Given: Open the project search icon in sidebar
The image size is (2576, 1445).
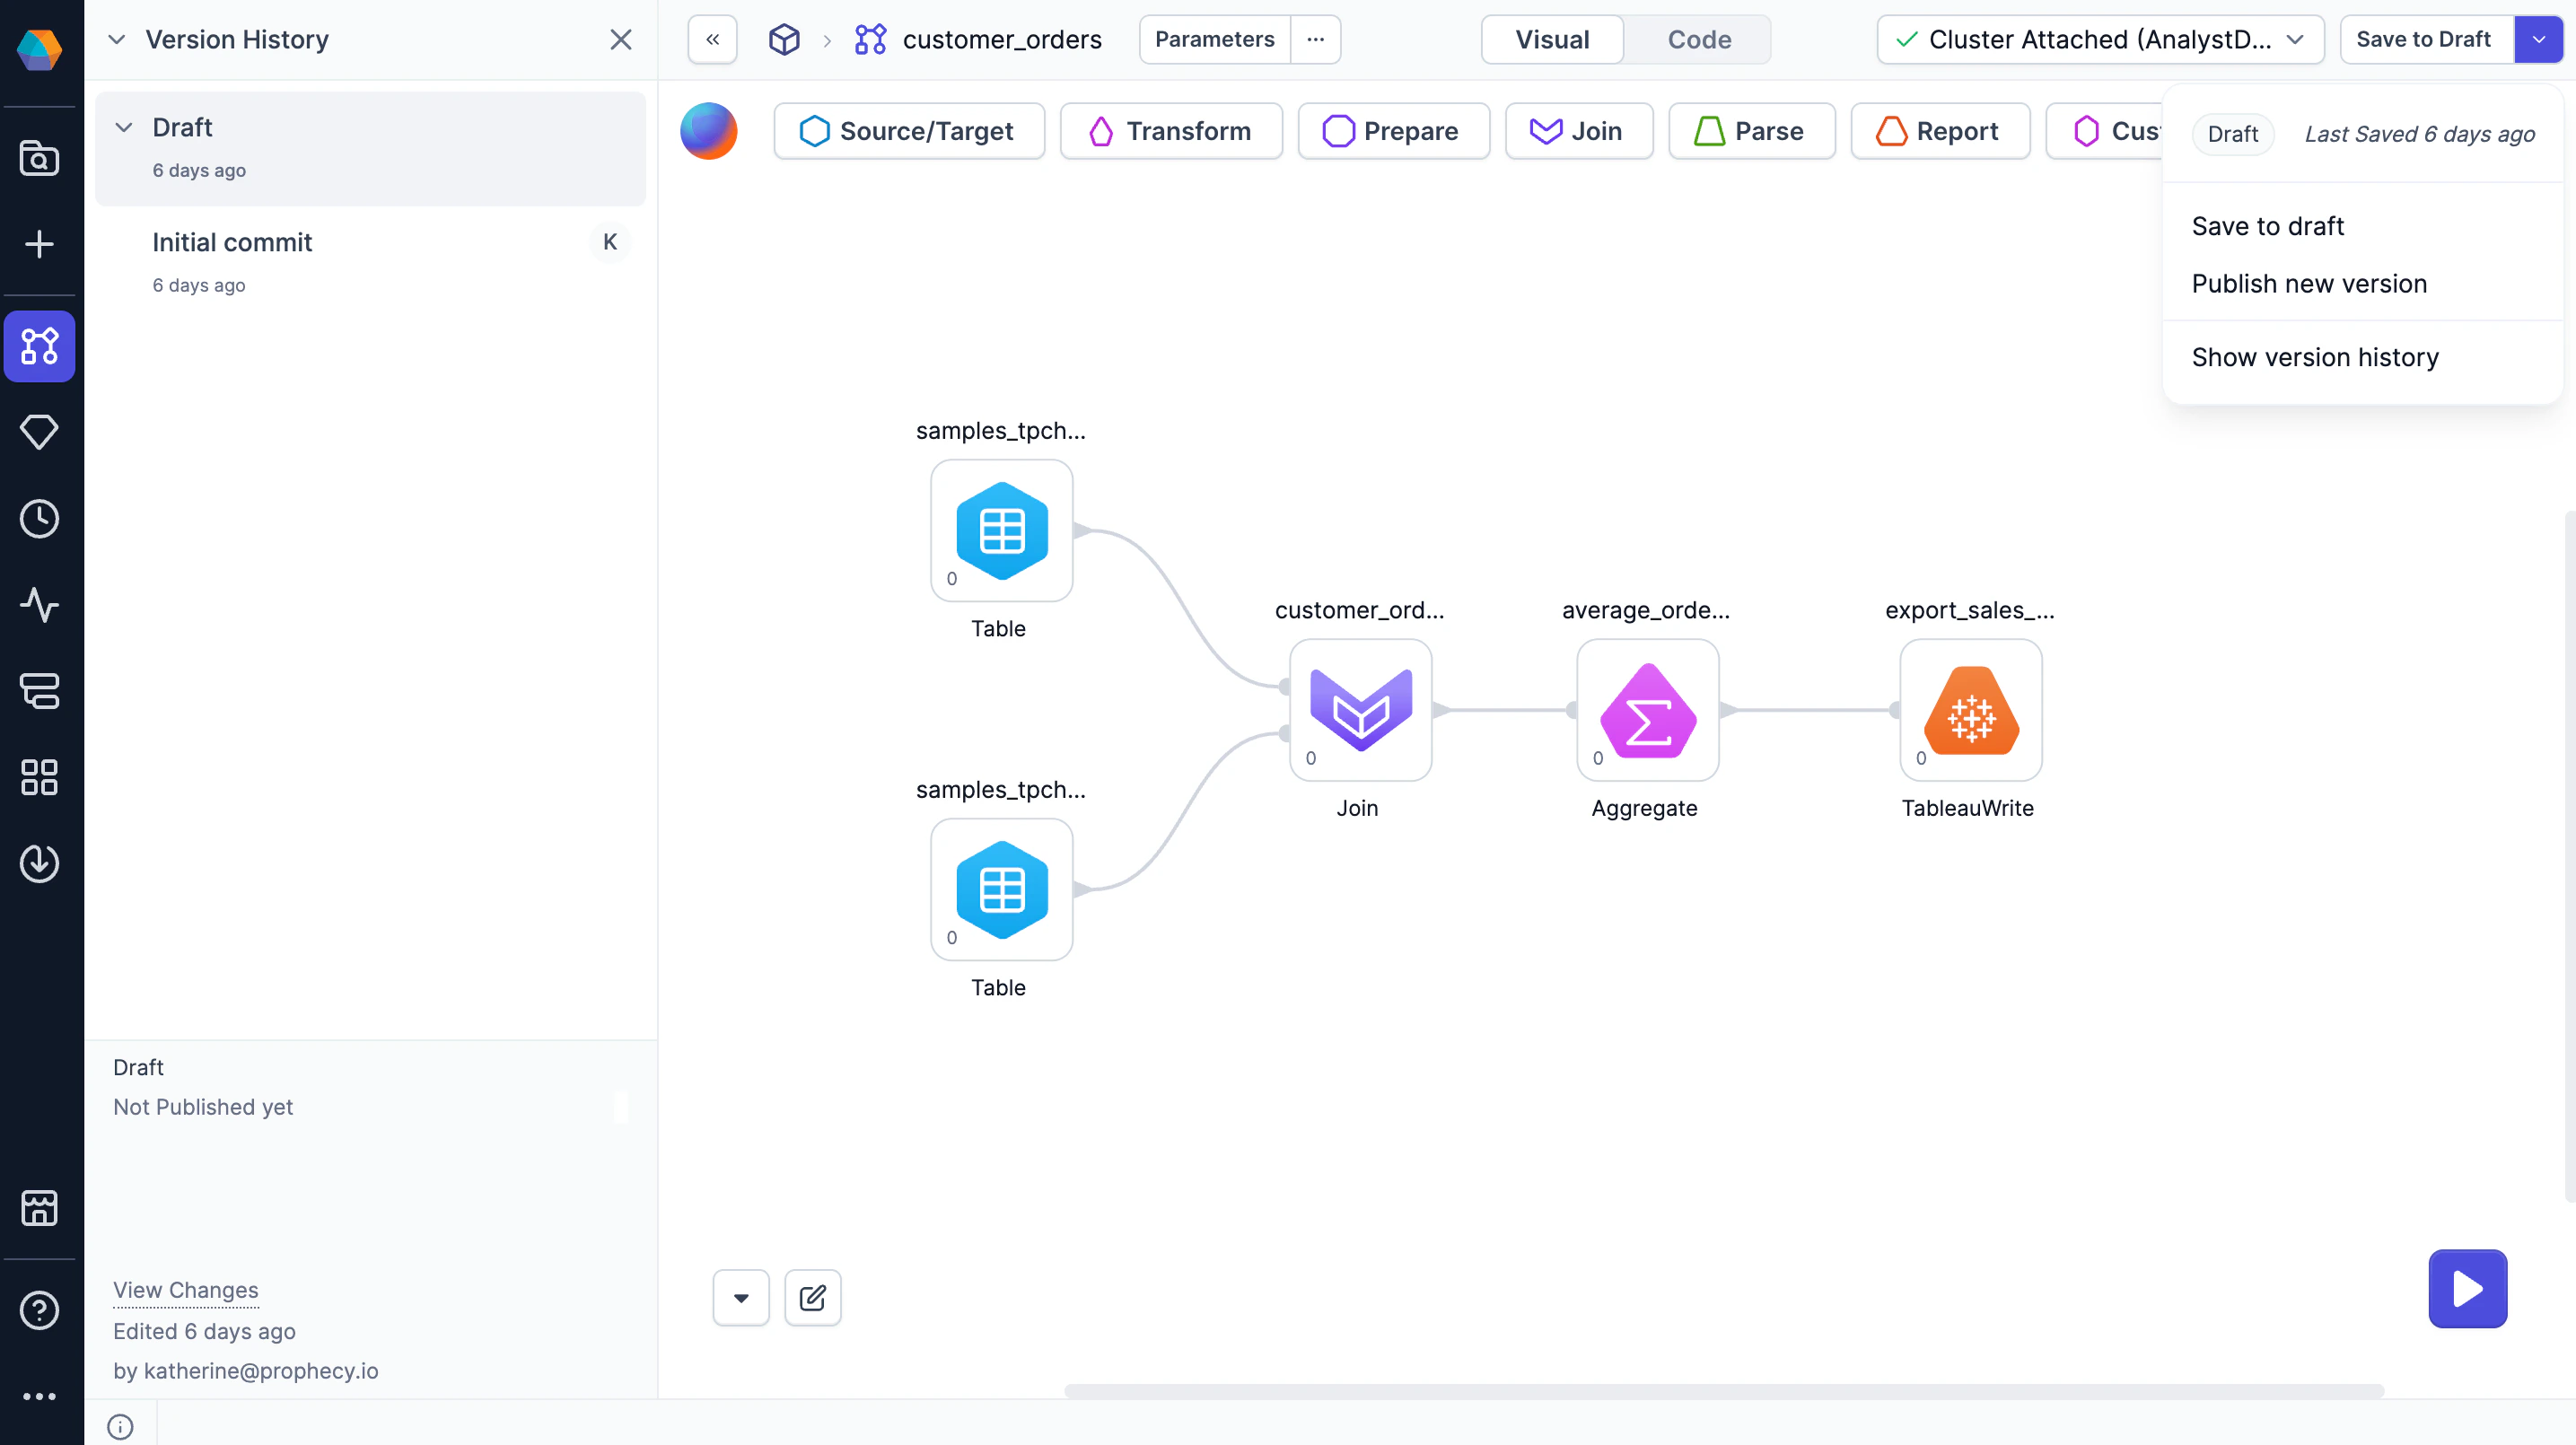Looking at the screenshot, I should tap(40, 159).
